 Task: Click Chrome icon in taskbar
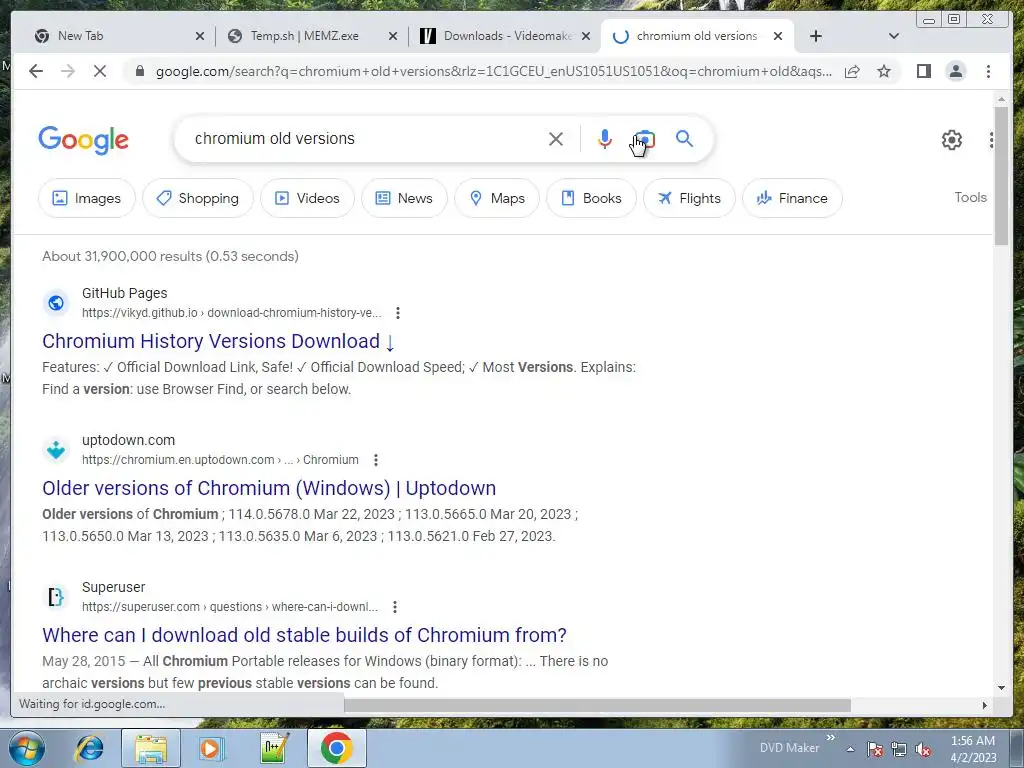[x=337, y=748]
